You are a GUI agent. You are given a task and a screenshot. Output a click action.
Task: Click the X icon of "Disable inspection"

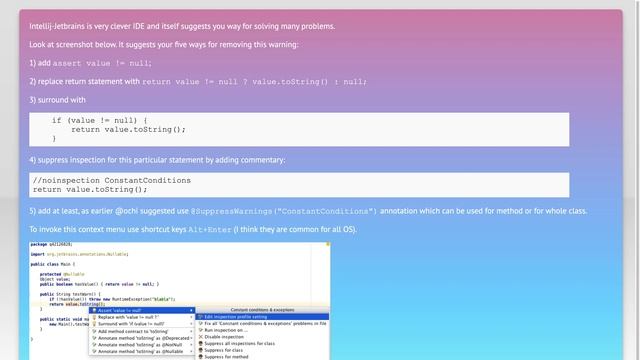coord(200,337)
